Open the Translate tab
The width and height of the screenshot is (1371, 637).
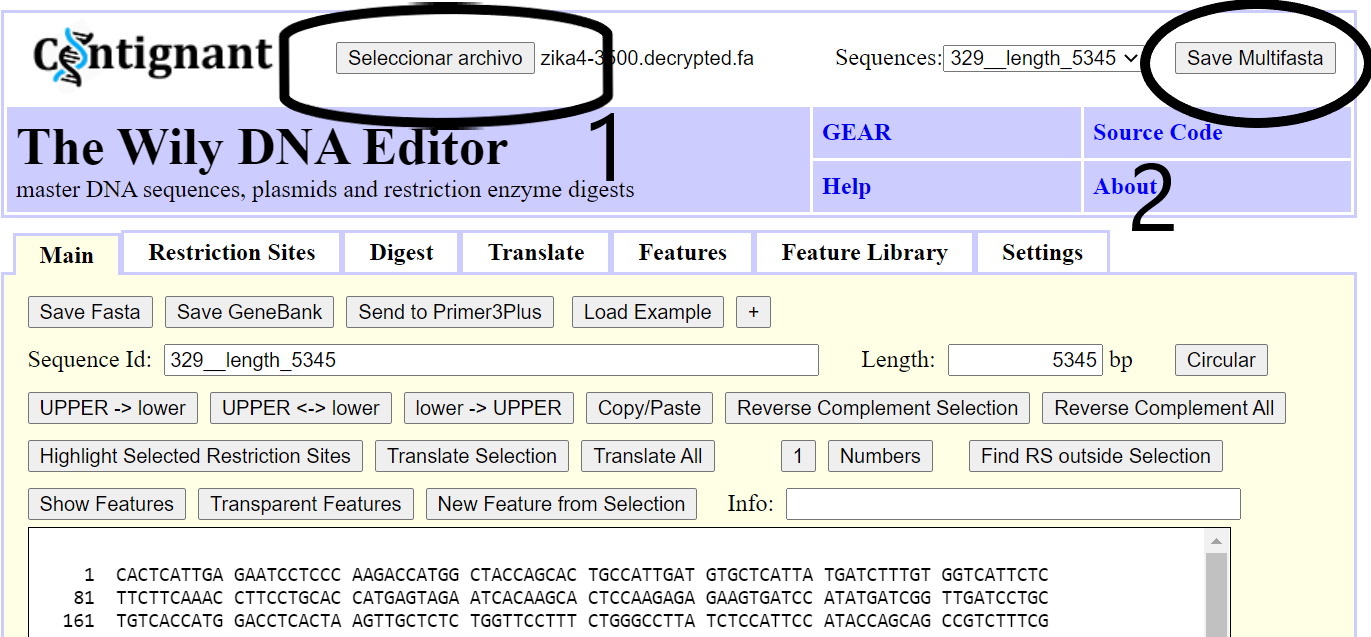pos(536,253)
